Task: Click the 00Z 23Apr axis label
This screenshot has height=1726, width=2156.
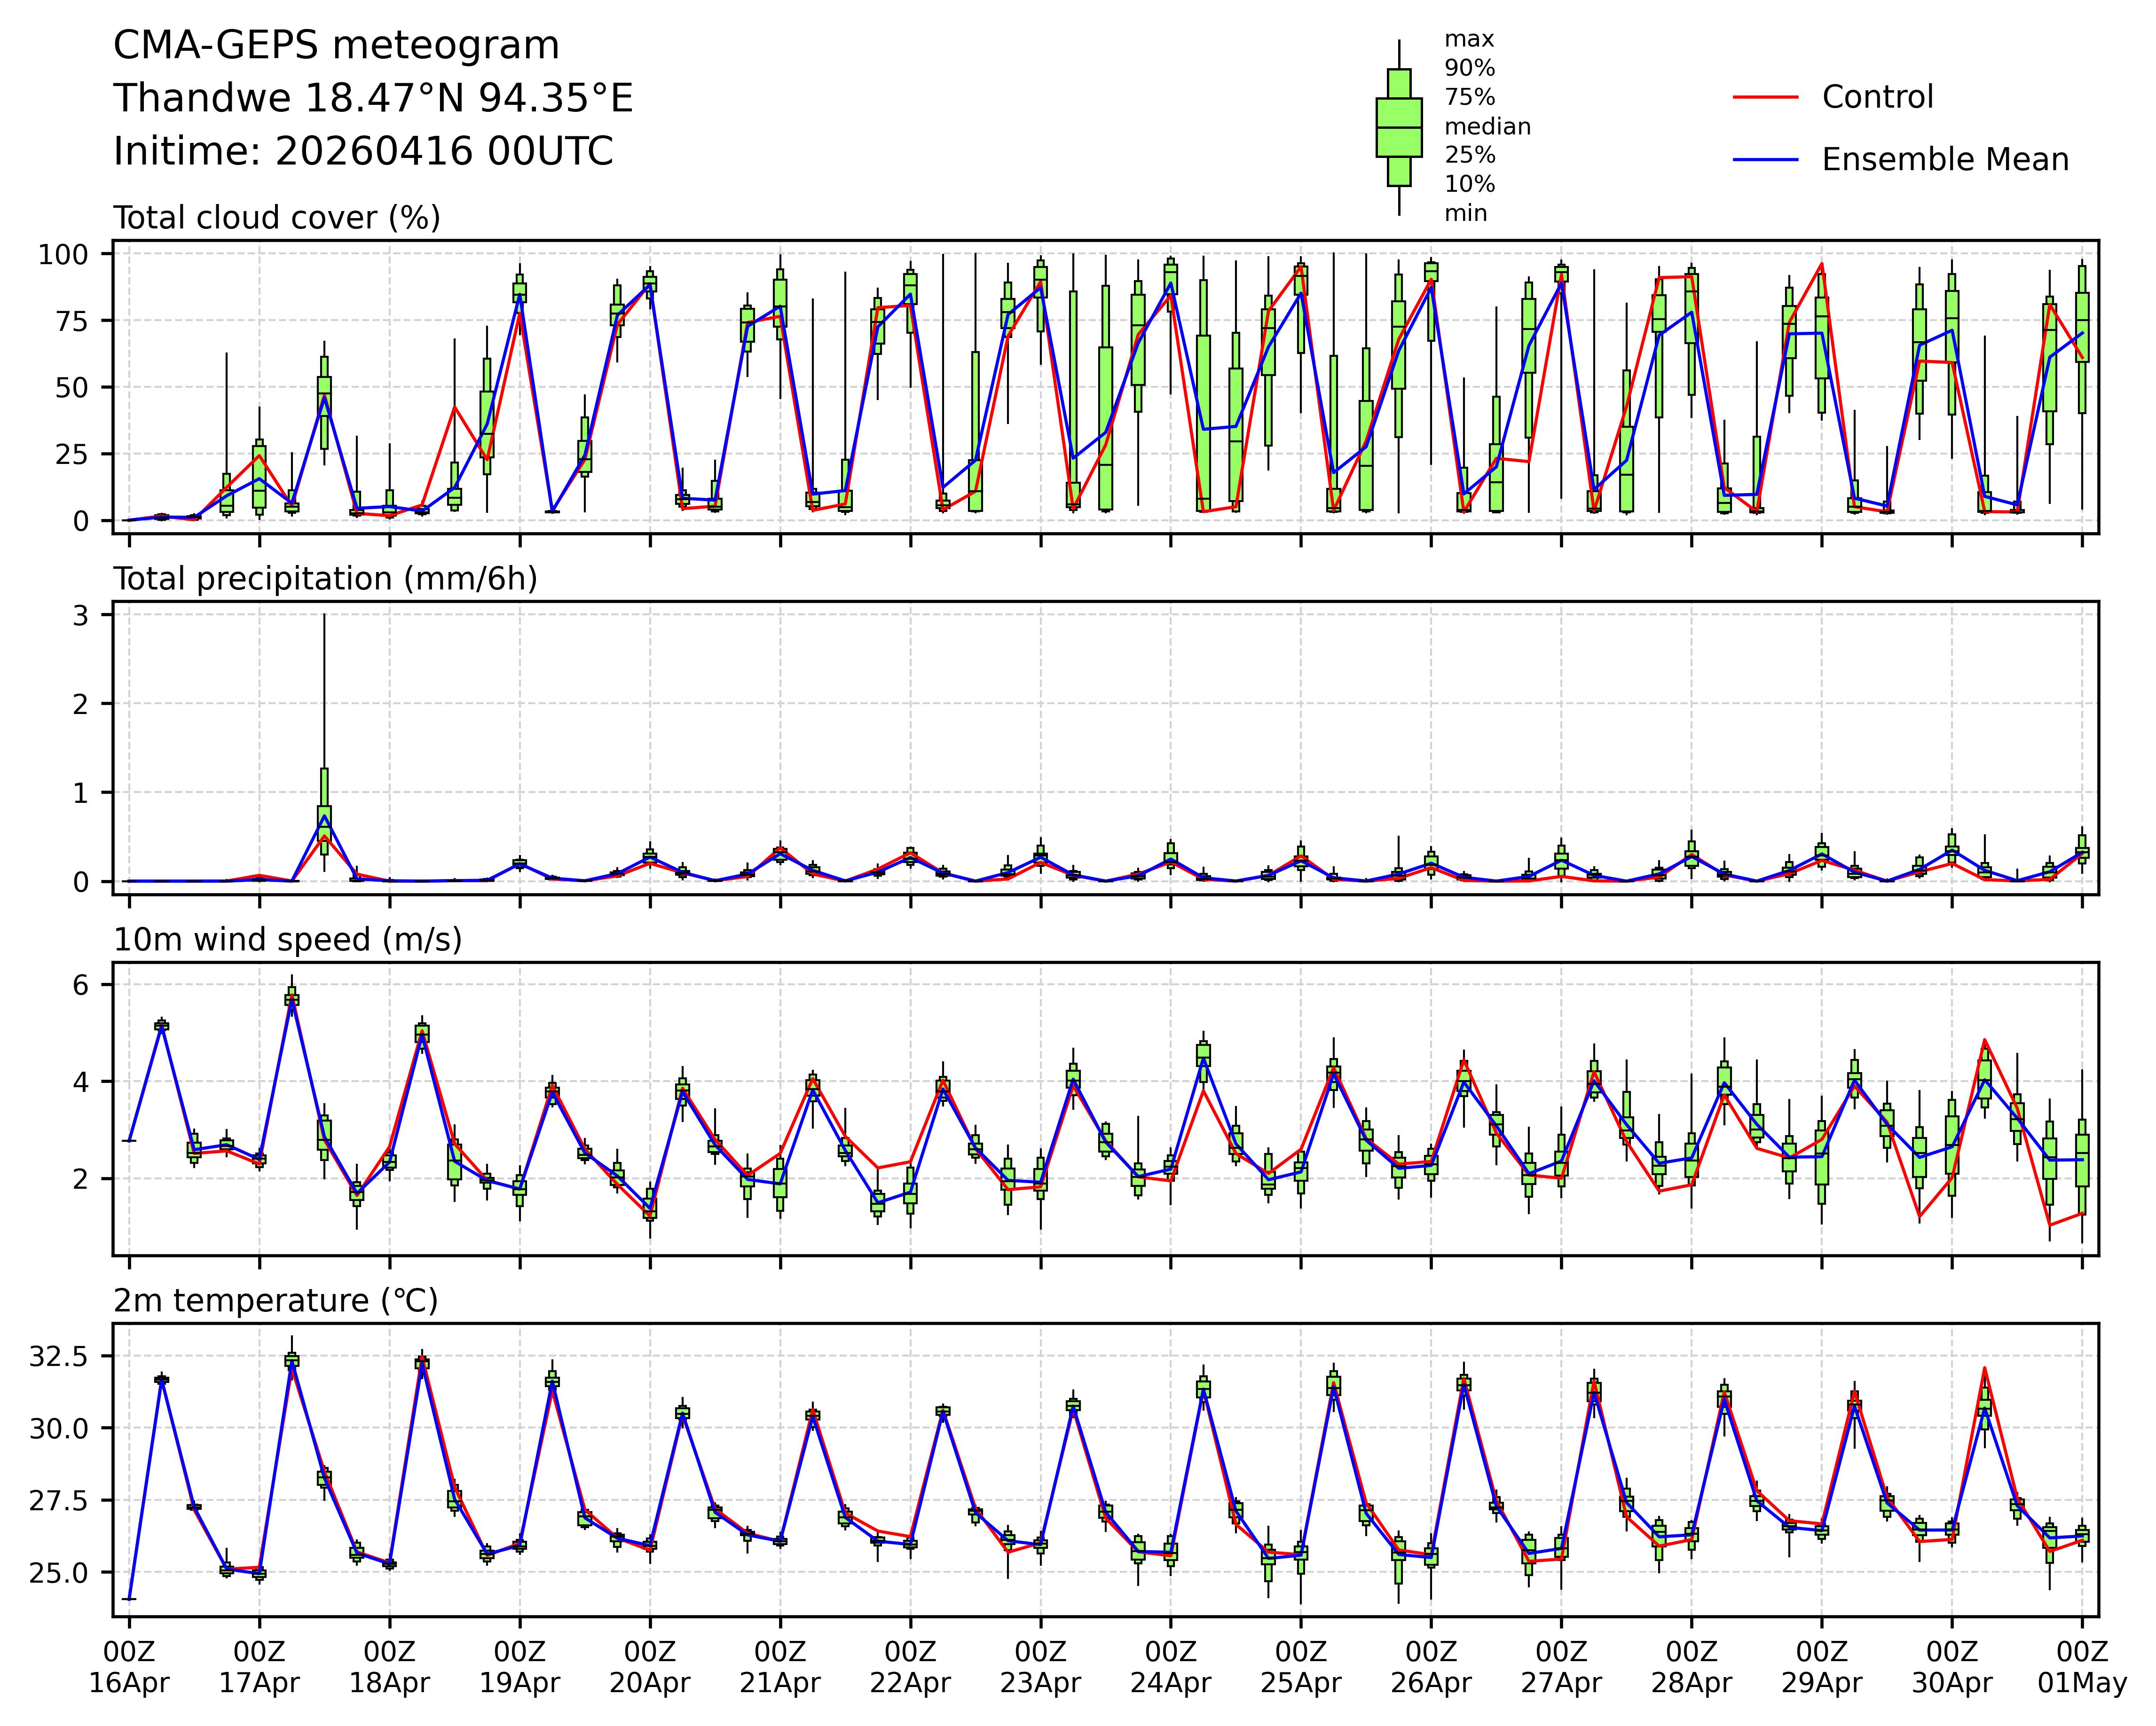Action: tap(1040, 1666)
